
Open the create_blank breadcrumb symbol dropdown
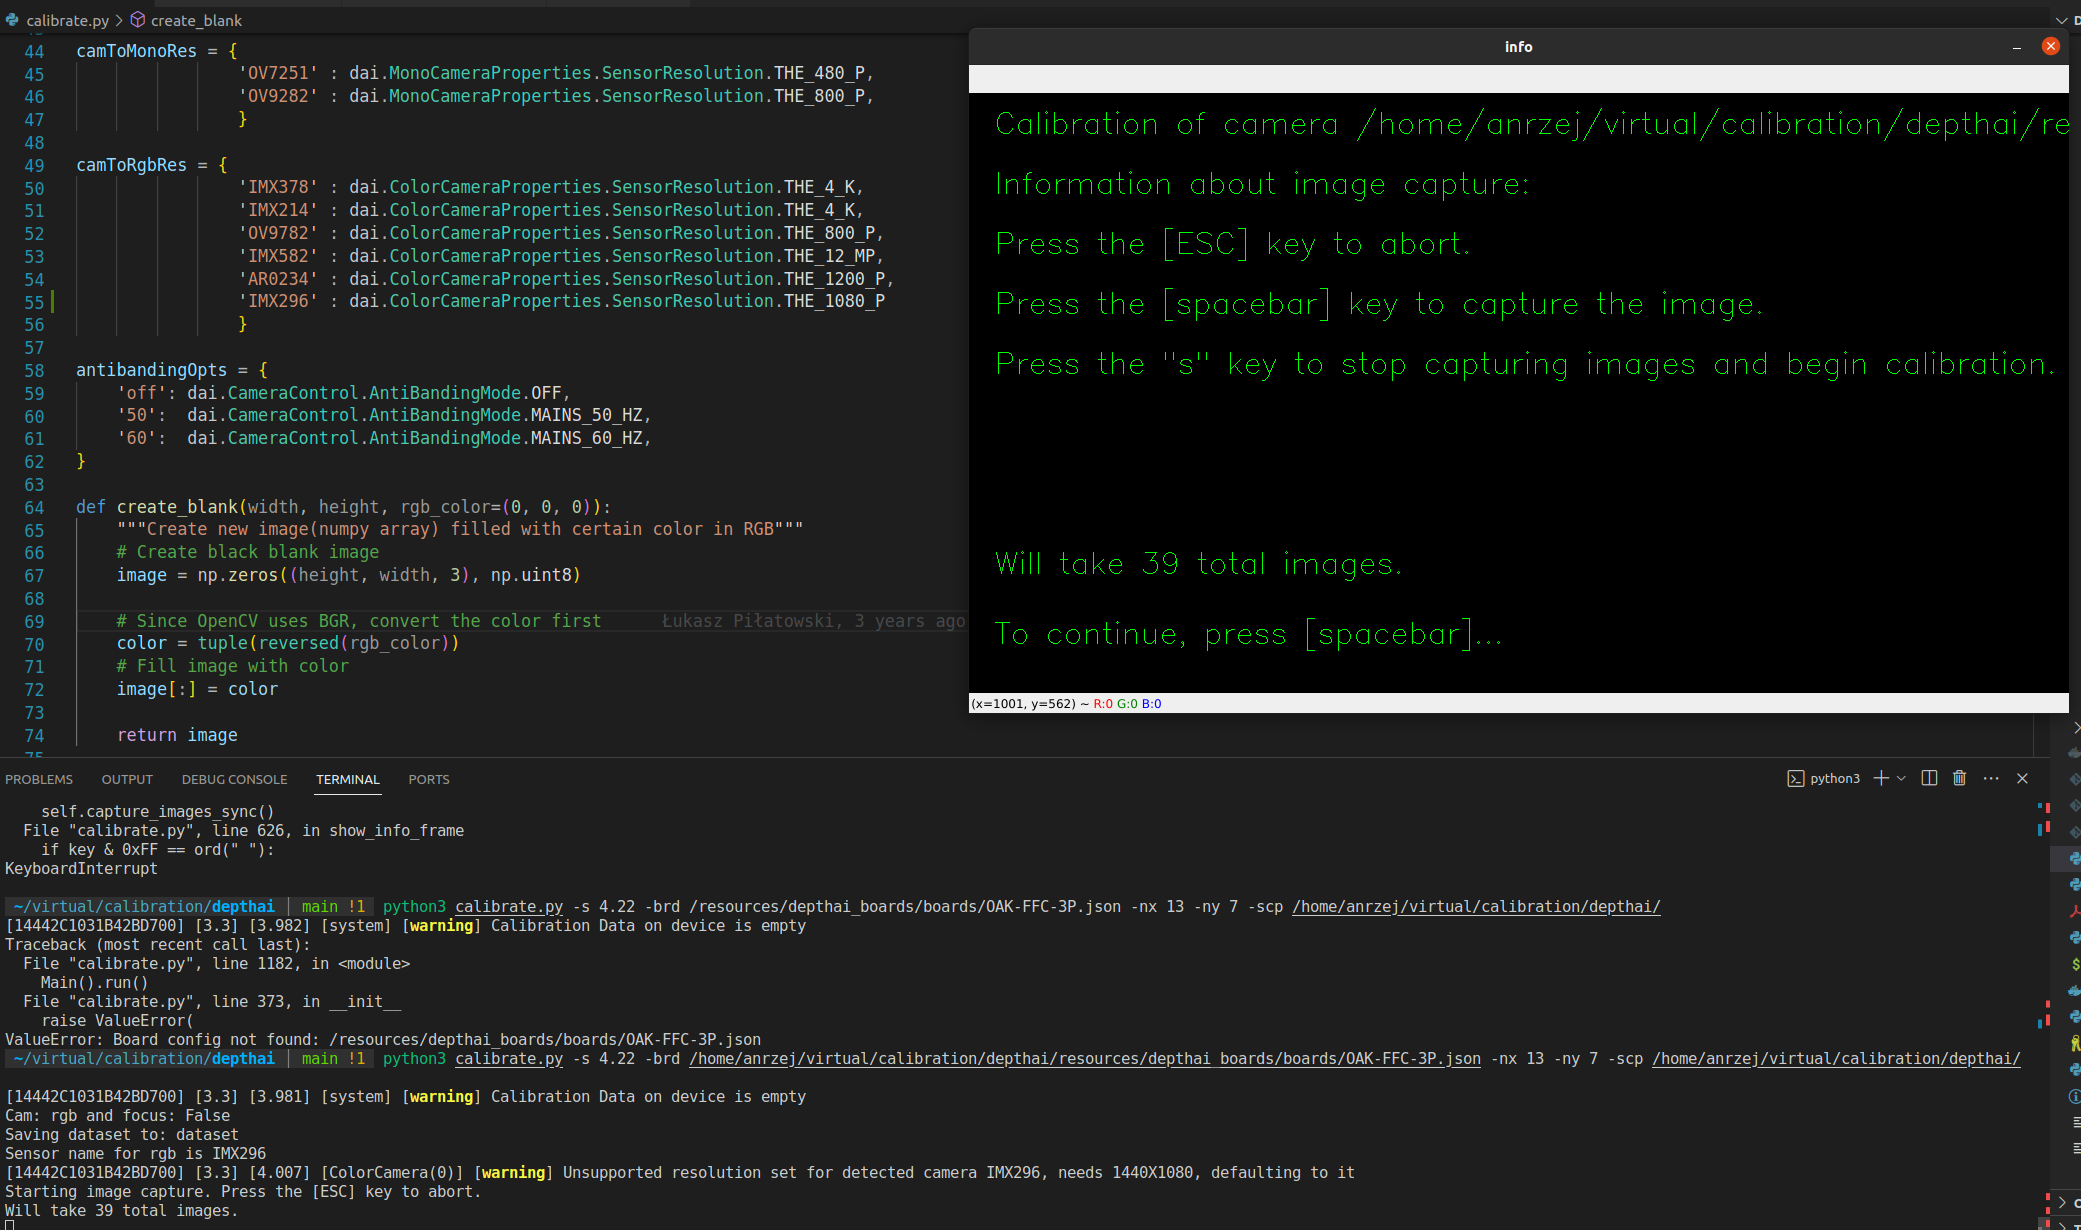tap(196, 20)
